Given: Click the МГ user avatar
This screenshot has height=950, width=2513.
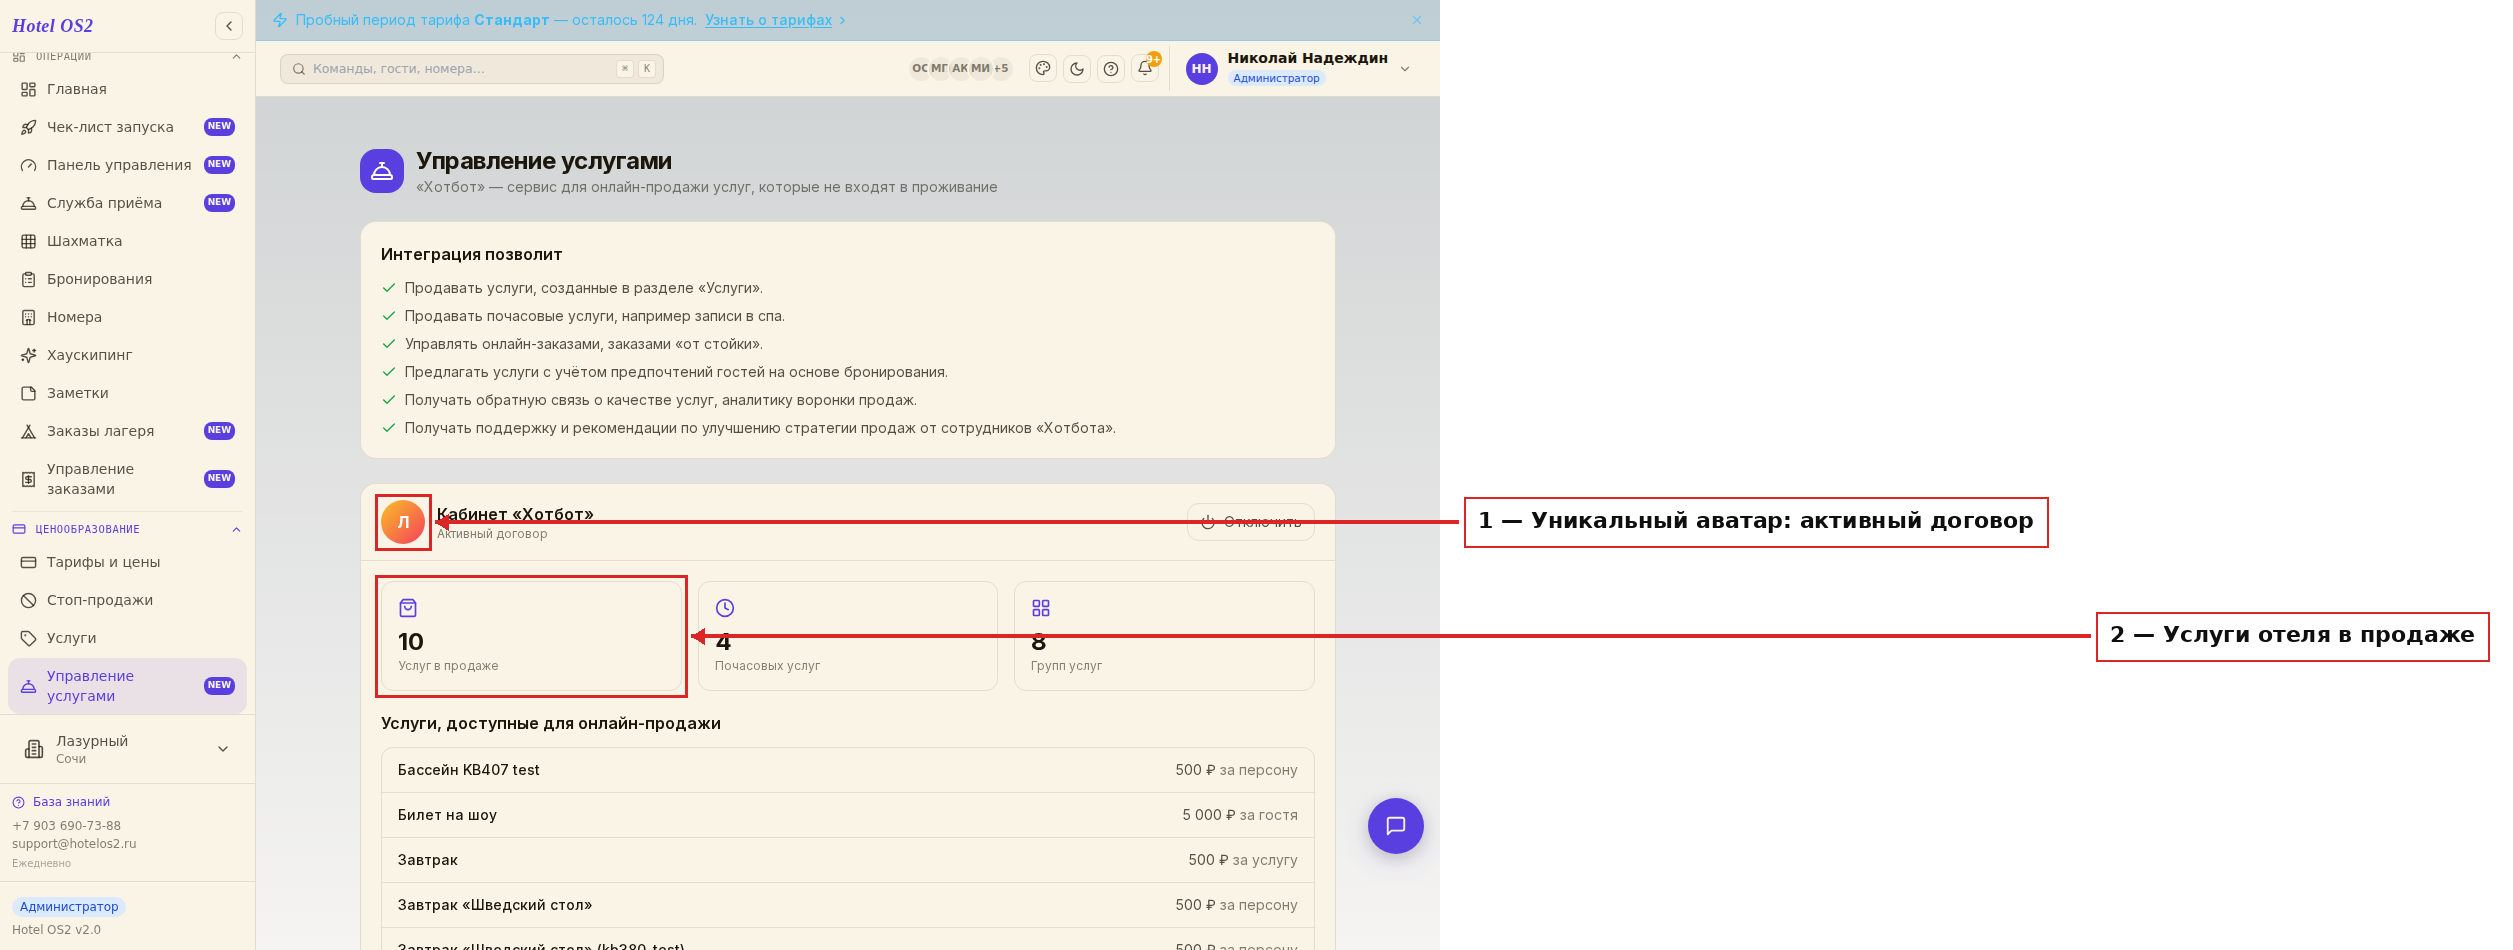Looking at the screenshot, I should click(940, 69).
